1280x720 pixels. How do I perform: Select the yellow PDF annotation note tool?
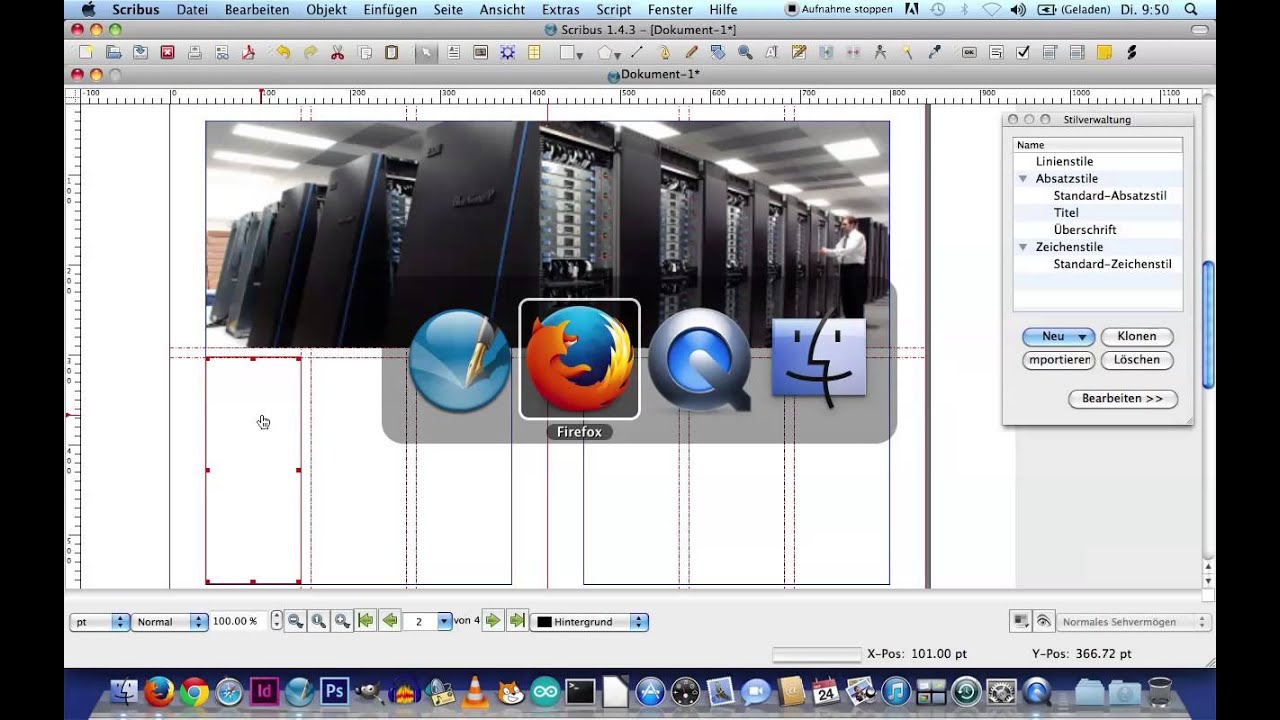(x=1104, y=52)
